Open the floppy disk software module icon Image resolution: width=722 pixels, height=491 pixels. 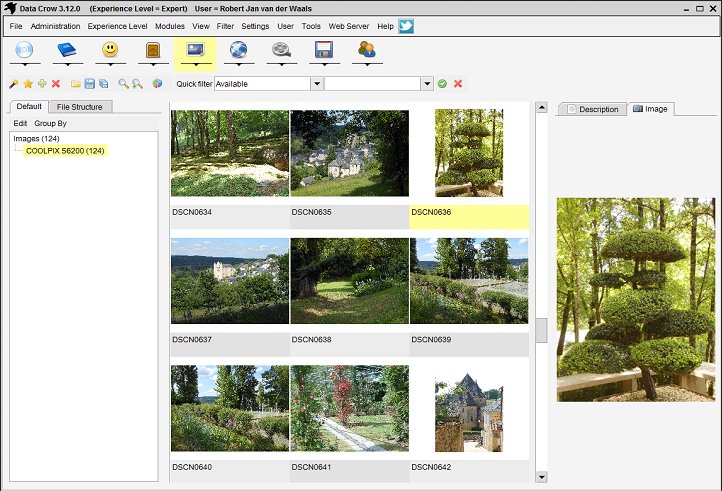324,49
